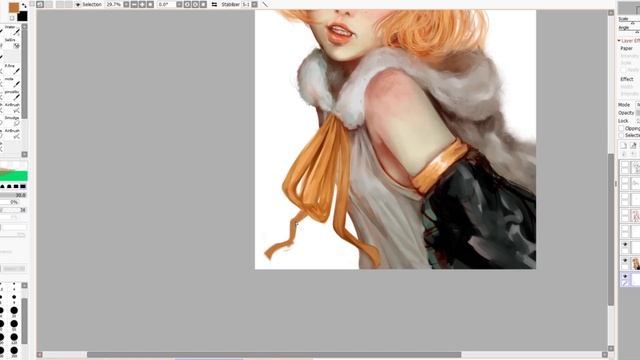Adjust the brush density slider at 38
This screenshot has width=640, height=360.
tap(13, 210)
